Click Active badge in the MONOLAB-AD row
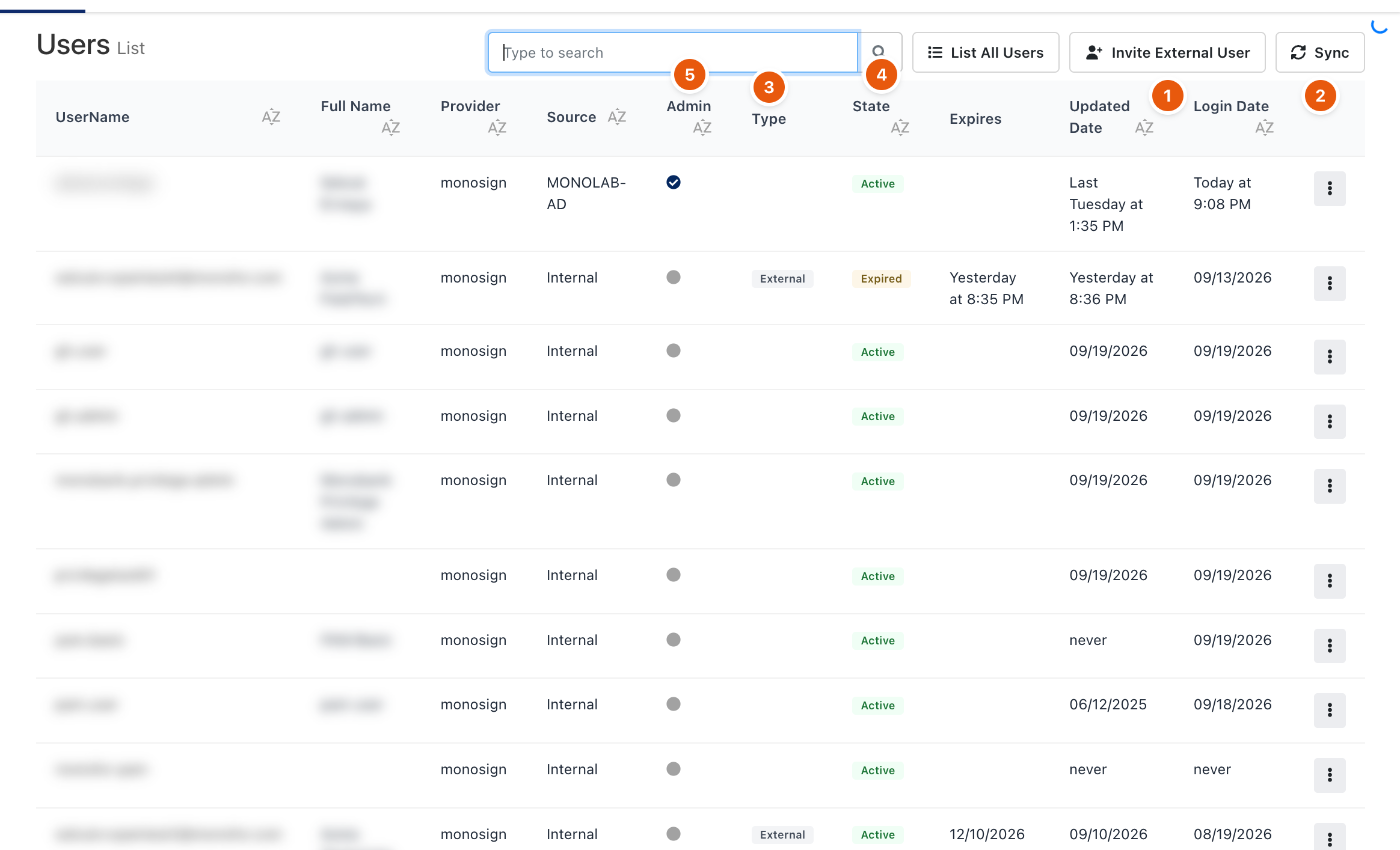Image resolution: width=1400 pixels, height=850 pixels. 878,184
